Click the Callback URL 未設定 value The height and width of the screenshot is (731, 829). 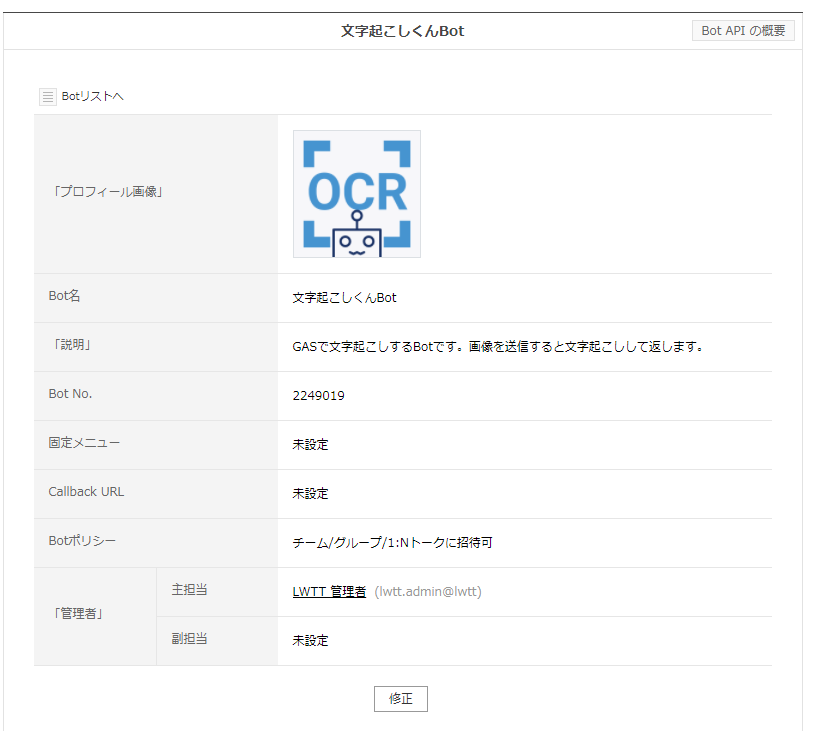(x=310, y=494)
